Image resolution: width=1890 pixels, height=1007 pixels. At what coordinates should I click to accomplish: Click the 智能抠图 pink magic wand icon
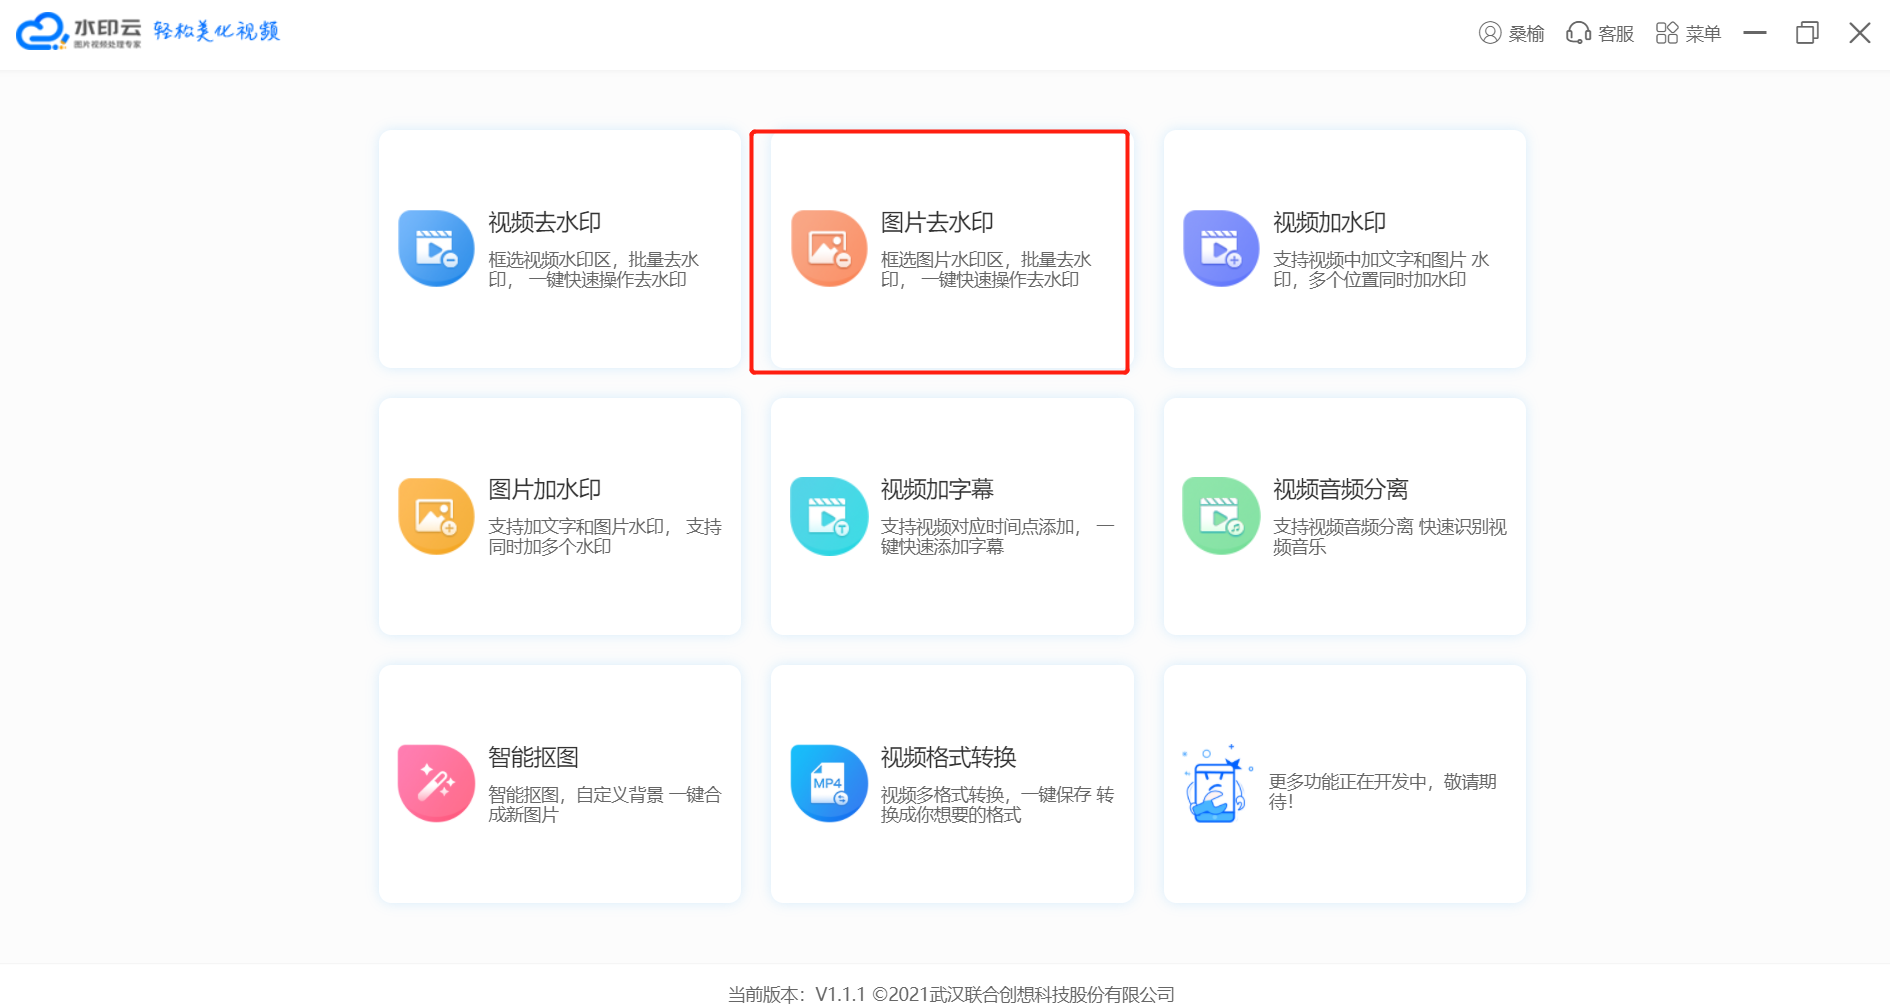click(436, 783)
